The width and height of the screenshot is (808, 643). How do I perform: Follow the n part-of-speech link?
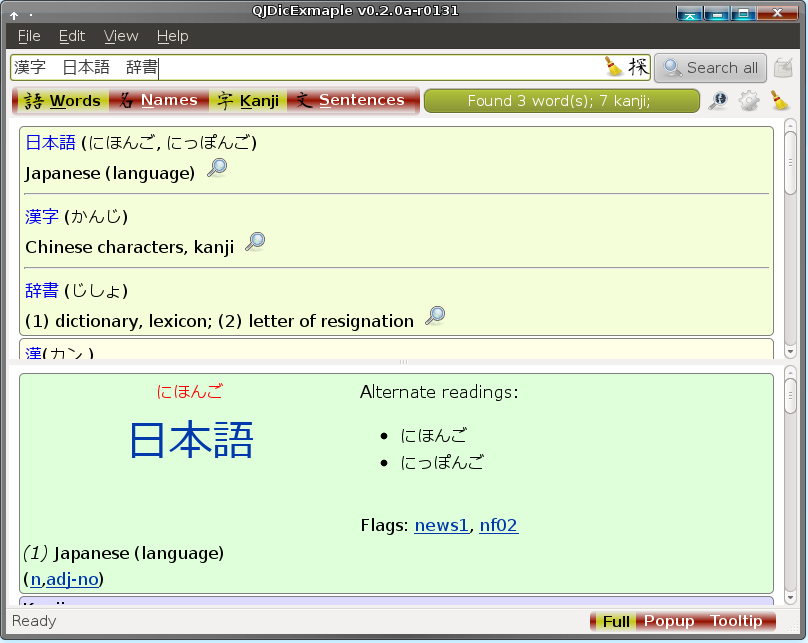[36, 579]
